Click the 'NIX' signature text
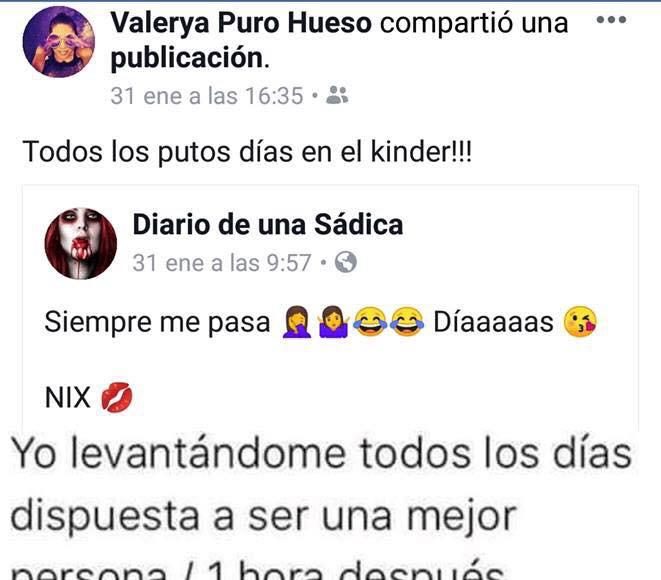This screenshot has height=580, width=661. coord(67,397)
